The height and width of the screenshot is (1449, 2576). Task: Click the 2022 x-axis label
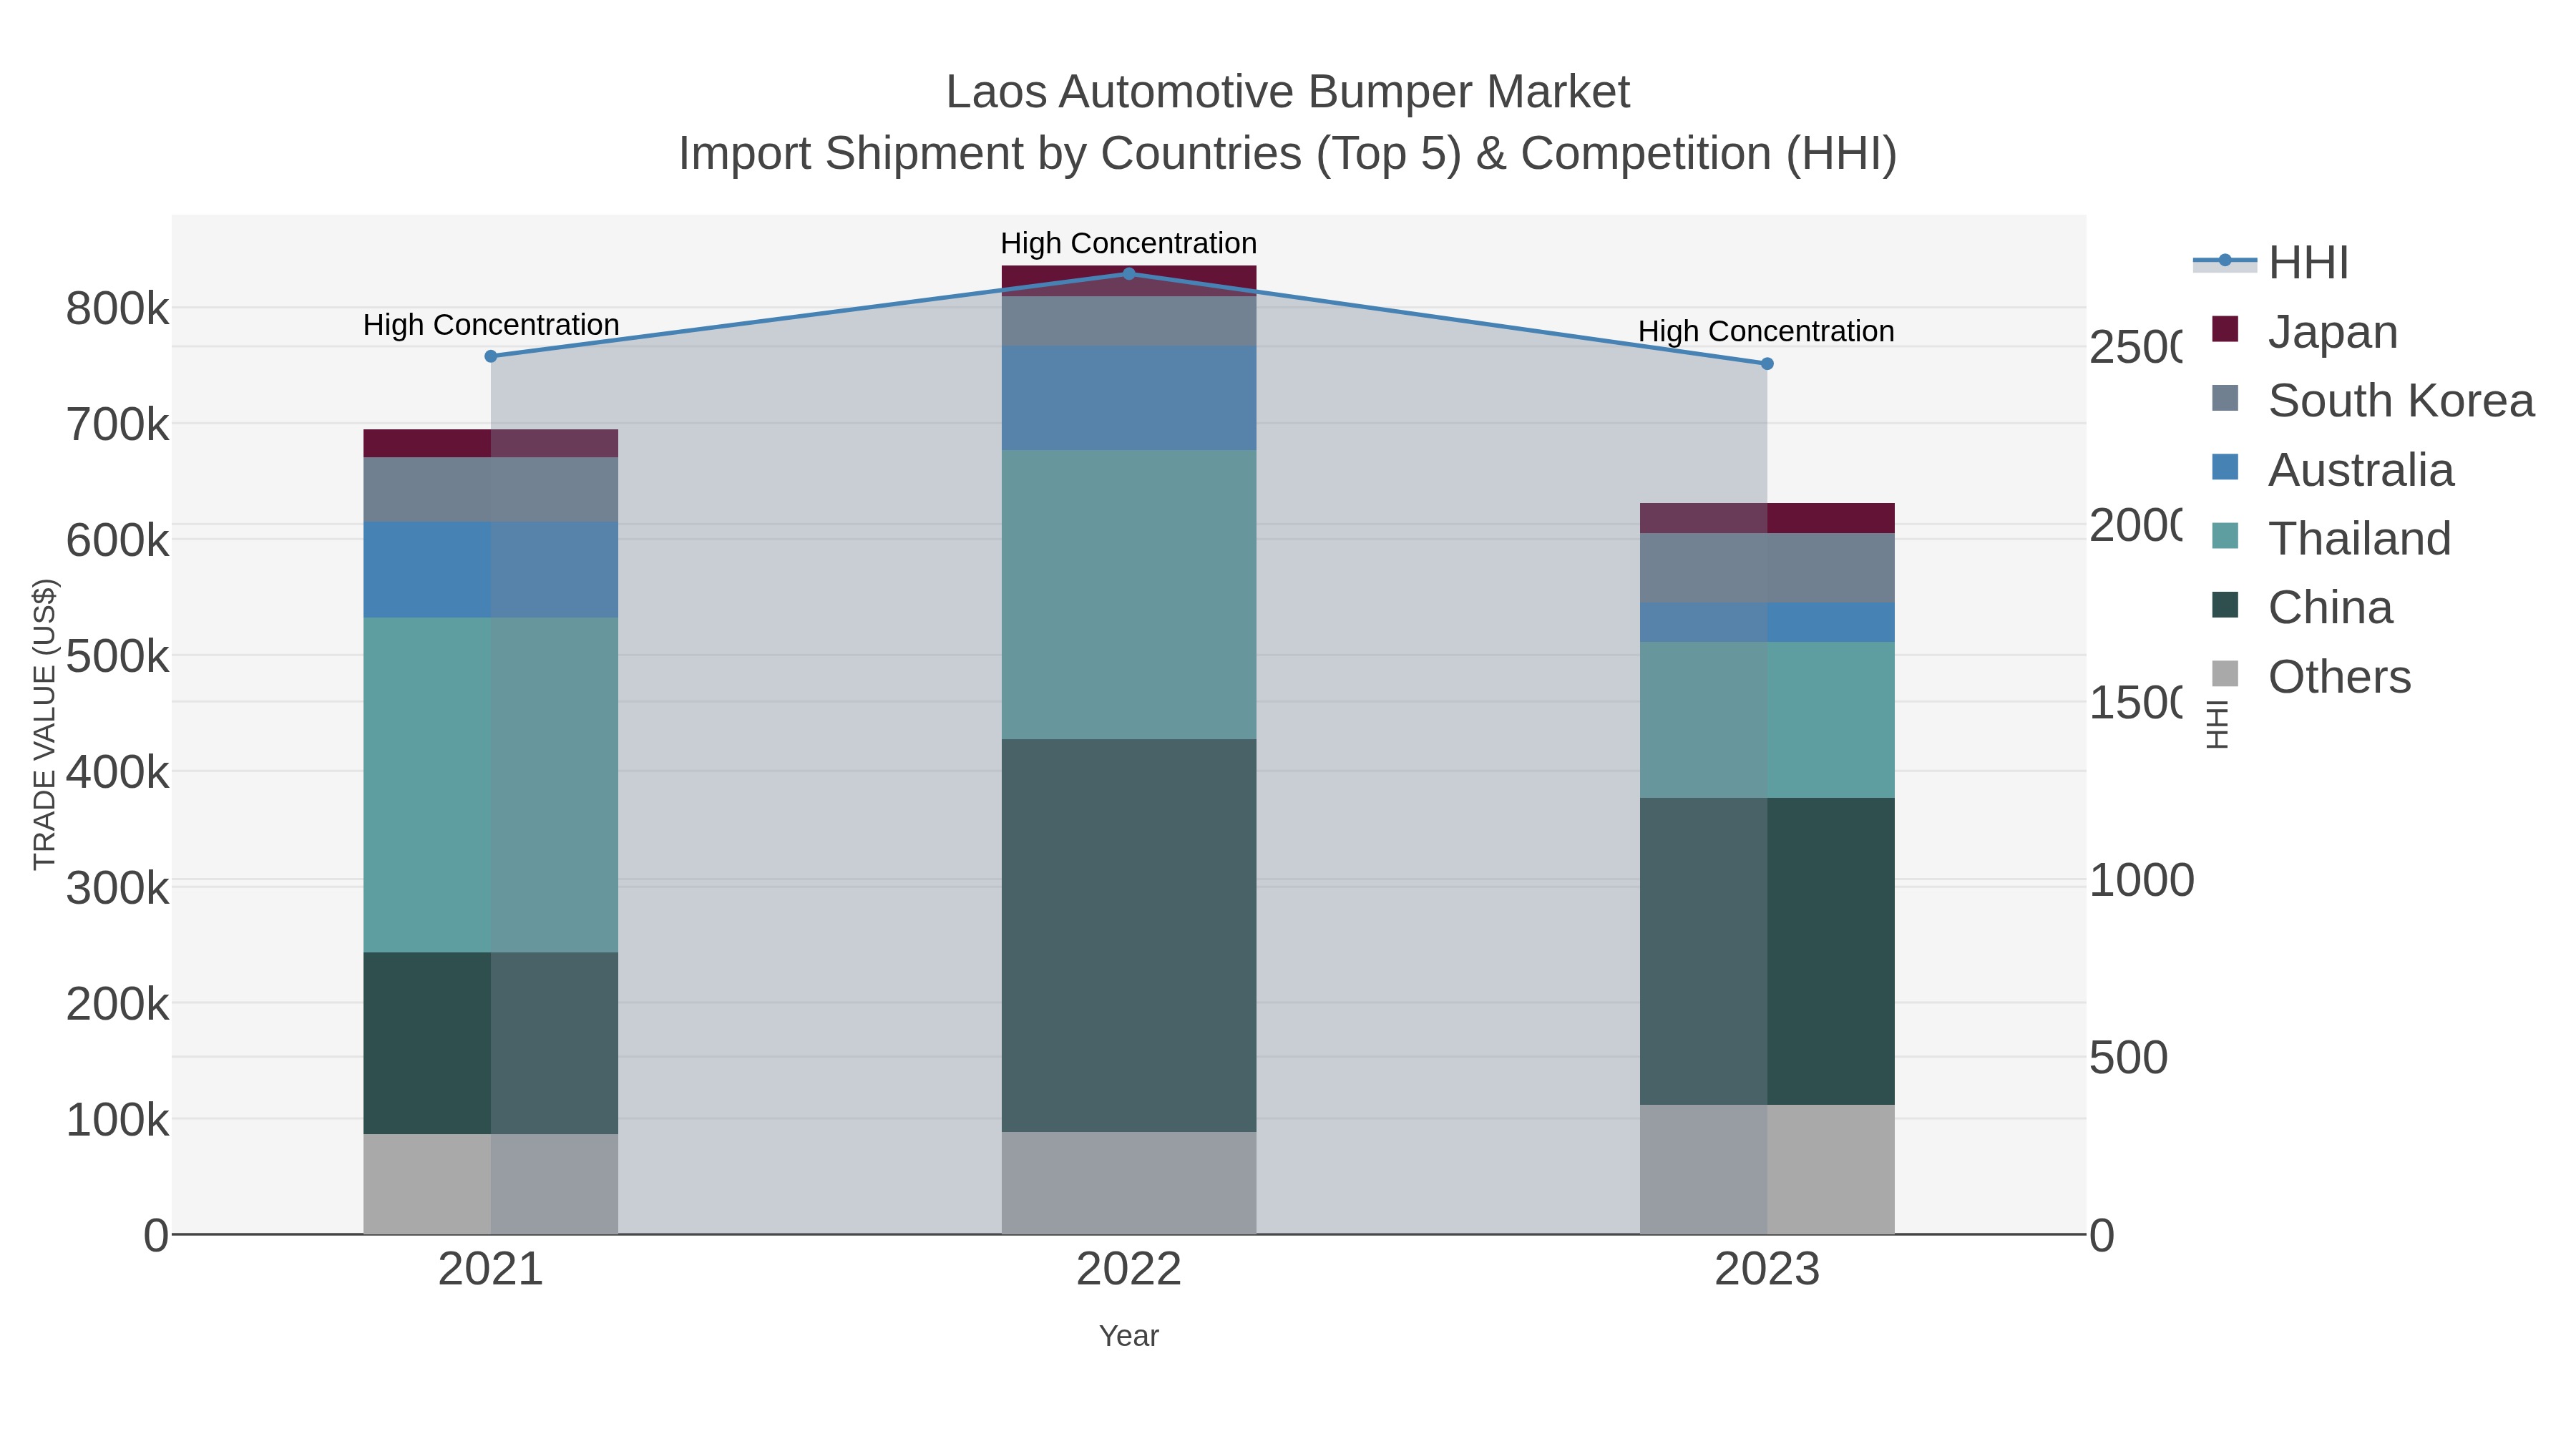[x=1129, y=1270]
